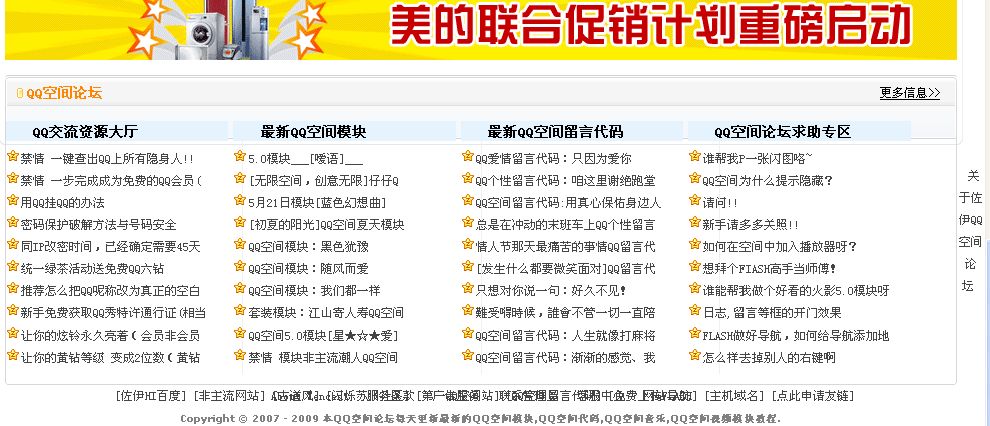
Task: Click star icon beside 5.0模块___[嗳语]___
Action: coord(240,156)
